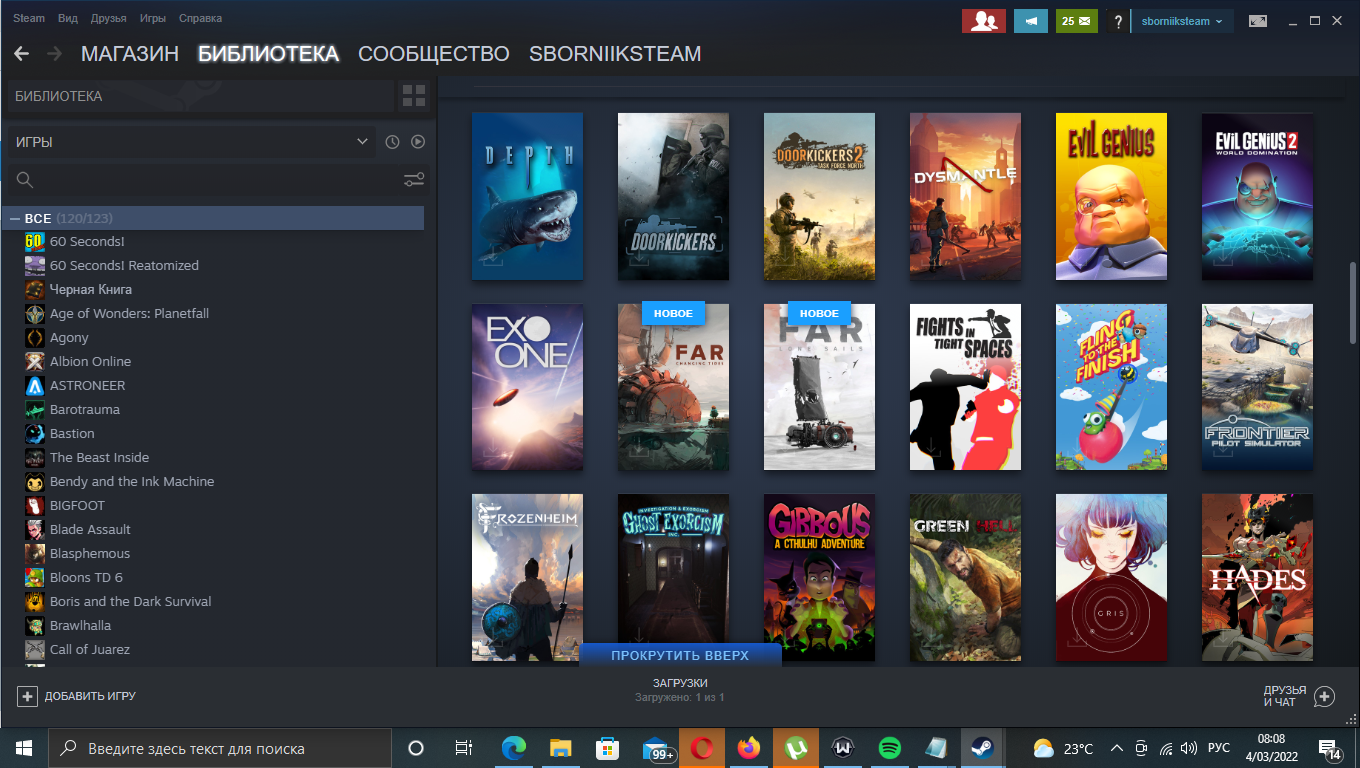Switch to Big Picture mode icon
The width and height of the screenshot is (1360, 768).
tap(1257, 21)
